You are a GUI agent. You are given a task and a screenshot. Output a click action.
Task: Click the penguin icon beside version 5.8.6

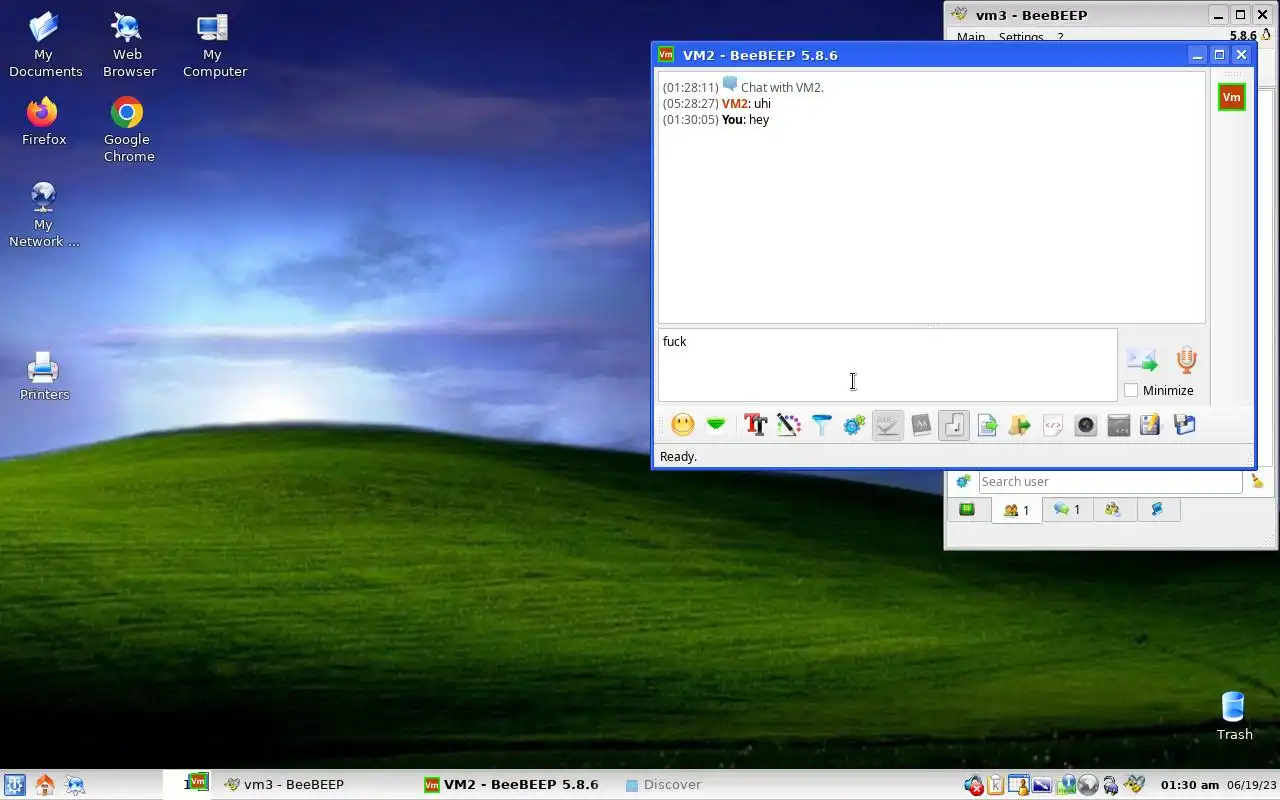(1267, 35)
